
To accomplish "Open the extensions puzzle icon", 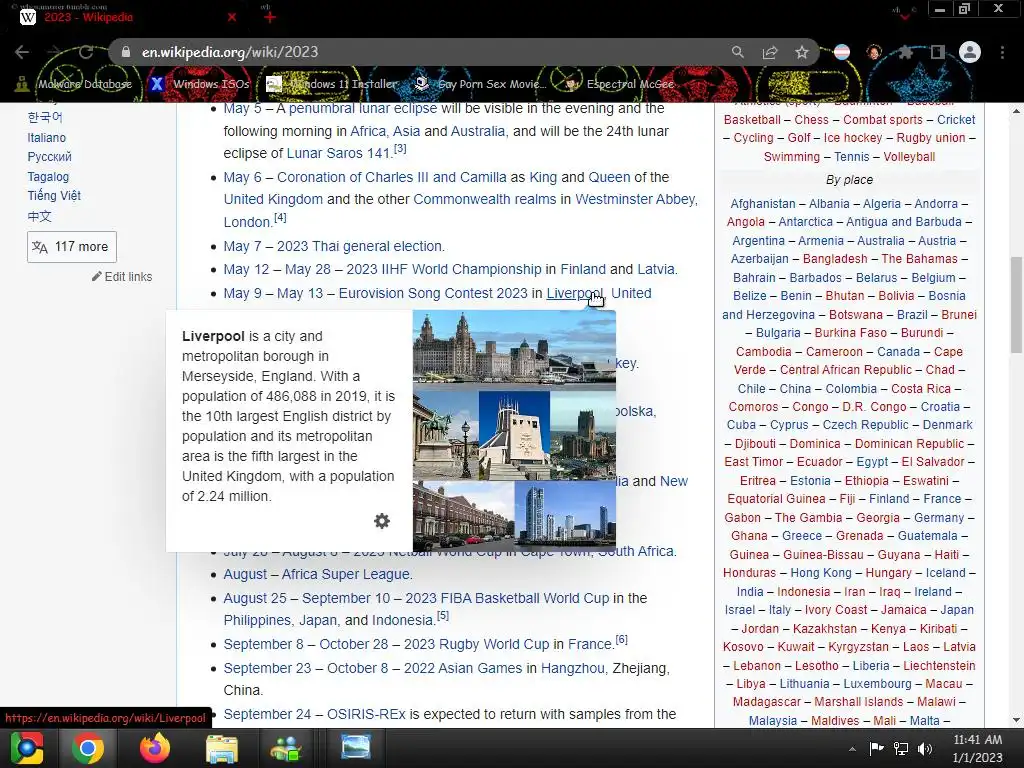I will [906, 52].
